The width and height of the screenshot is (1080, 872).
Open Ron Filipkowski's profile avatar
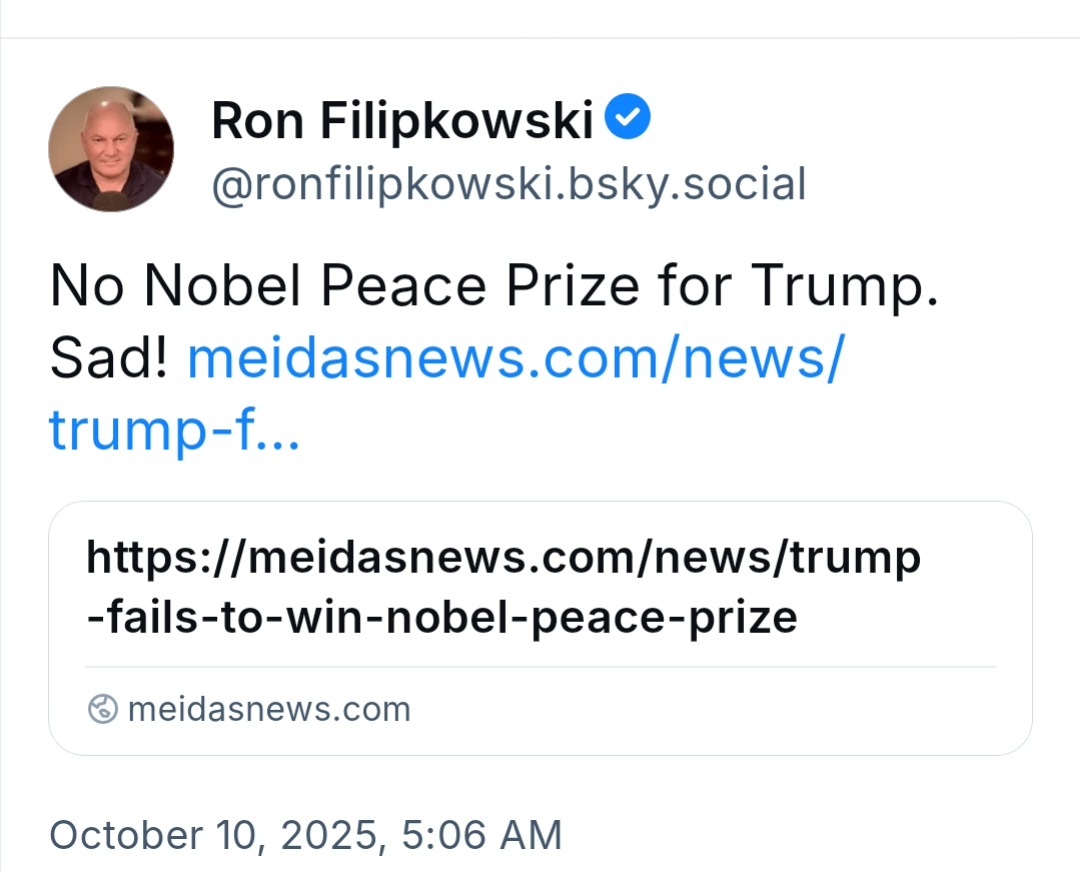111,149
